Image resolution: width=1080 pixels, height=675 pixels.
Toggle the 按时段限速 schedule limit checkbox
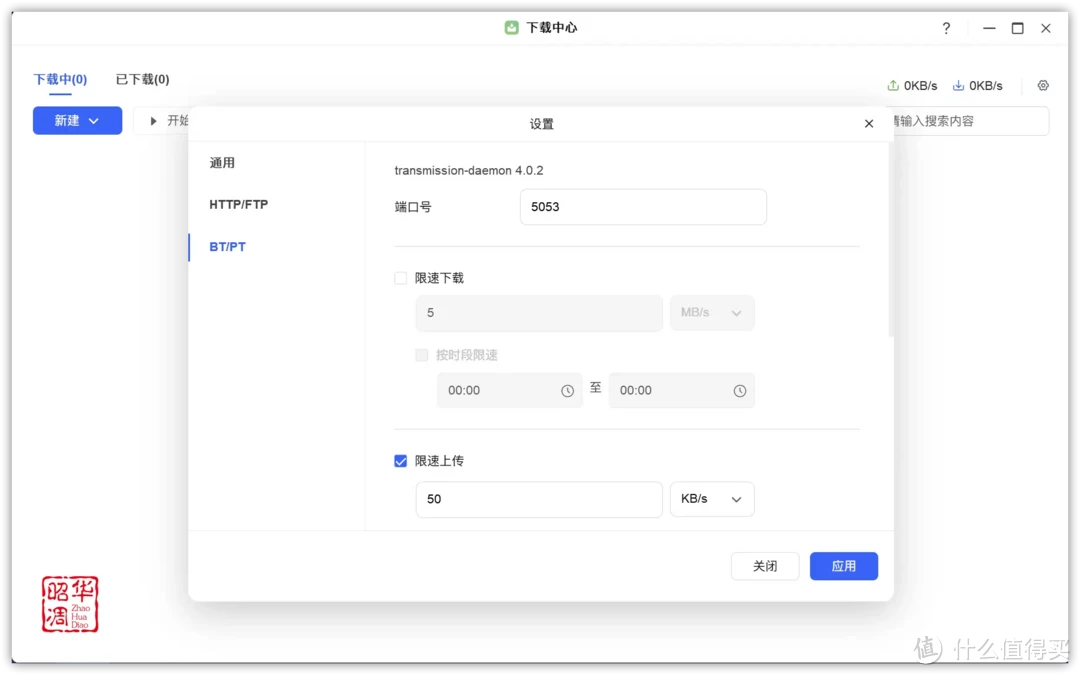(422, 355)
